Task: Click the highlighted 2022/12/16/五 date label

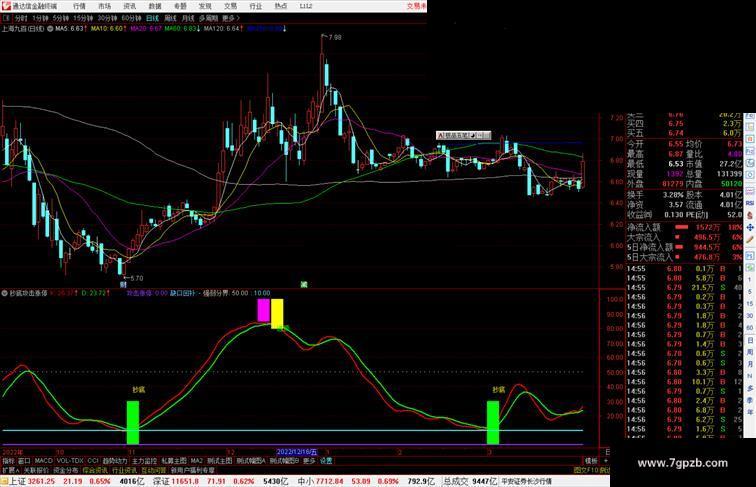Action: tap(297, 452)
